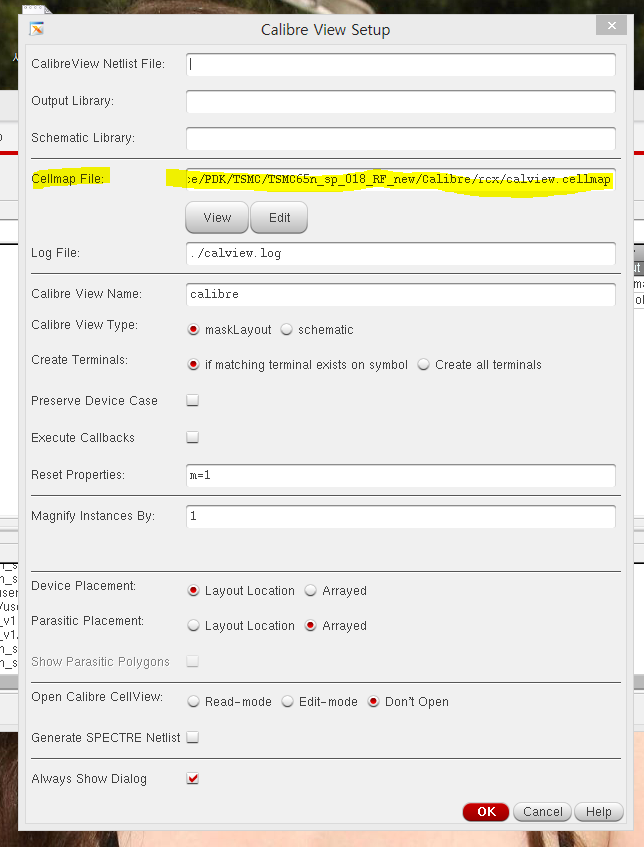Viewport: 644px width, 847px height.
Task: Click the Cancel button
Action: (x=542, y=811)
